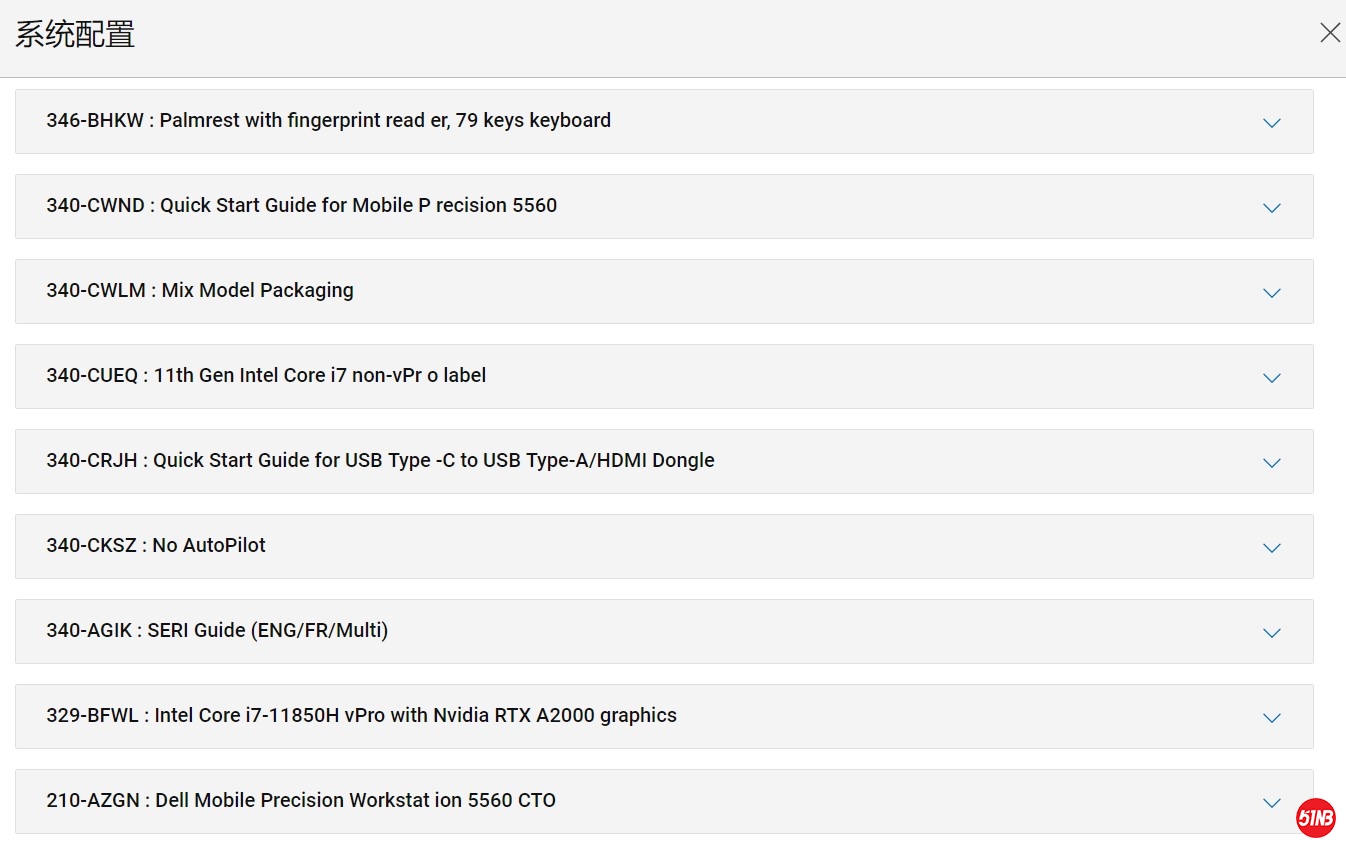Select the 346-BHKW Palmrest with fingerprint reader text

click(328, 121)
